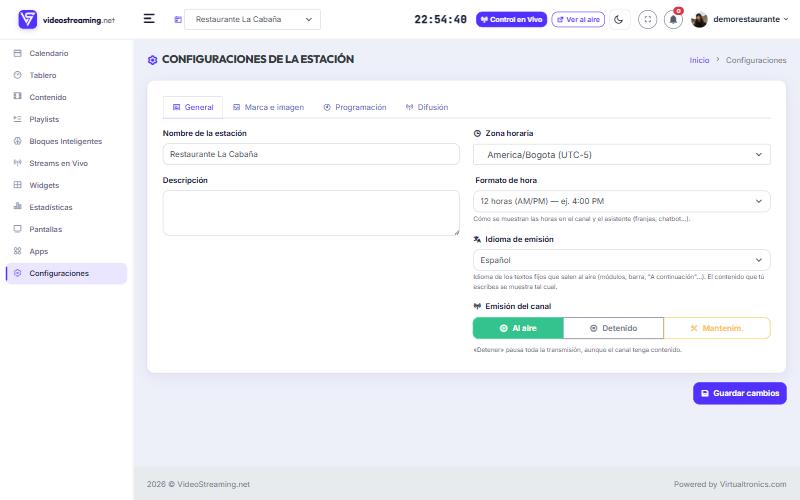Open Contenido in the sidebar
This screenshot has height=500, width=800.
pyautogui.click(x=66, y=97)
